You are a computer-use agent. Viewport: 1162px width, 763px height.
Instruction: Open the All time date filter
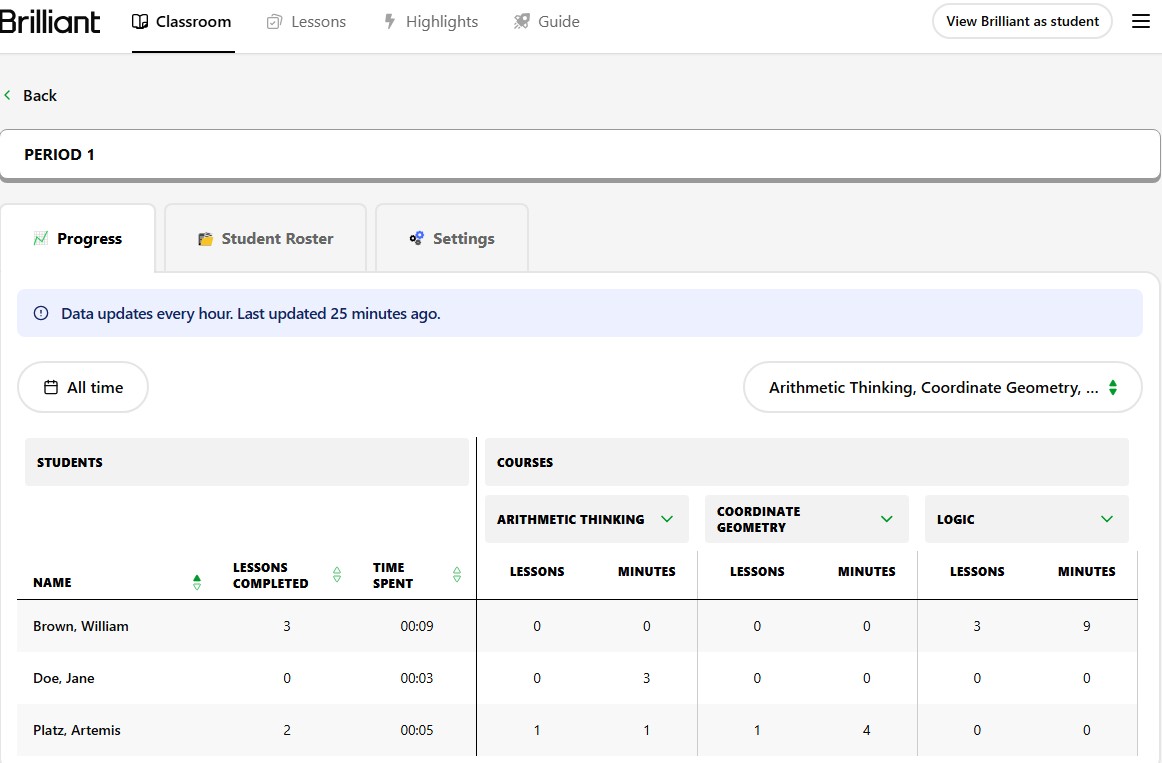83,387
